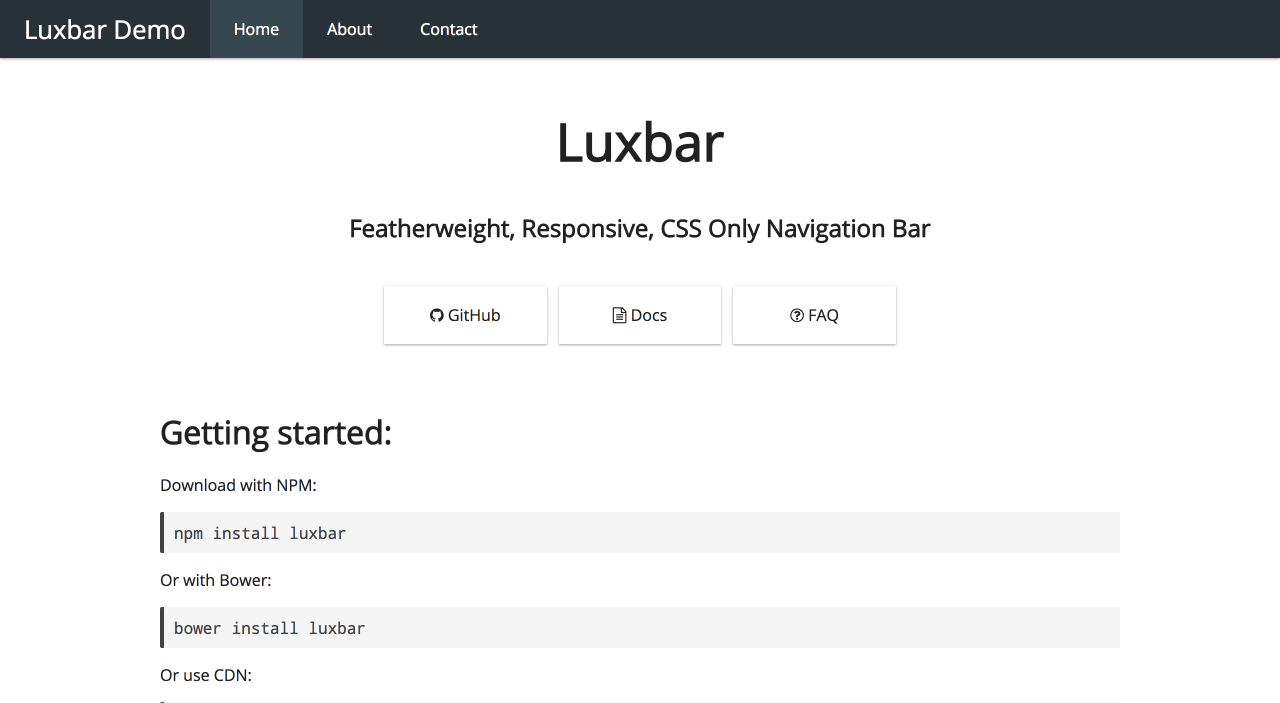Click the Download with NPM label
The height and width of the screenshot is (703, 1280).
point(238,485)
